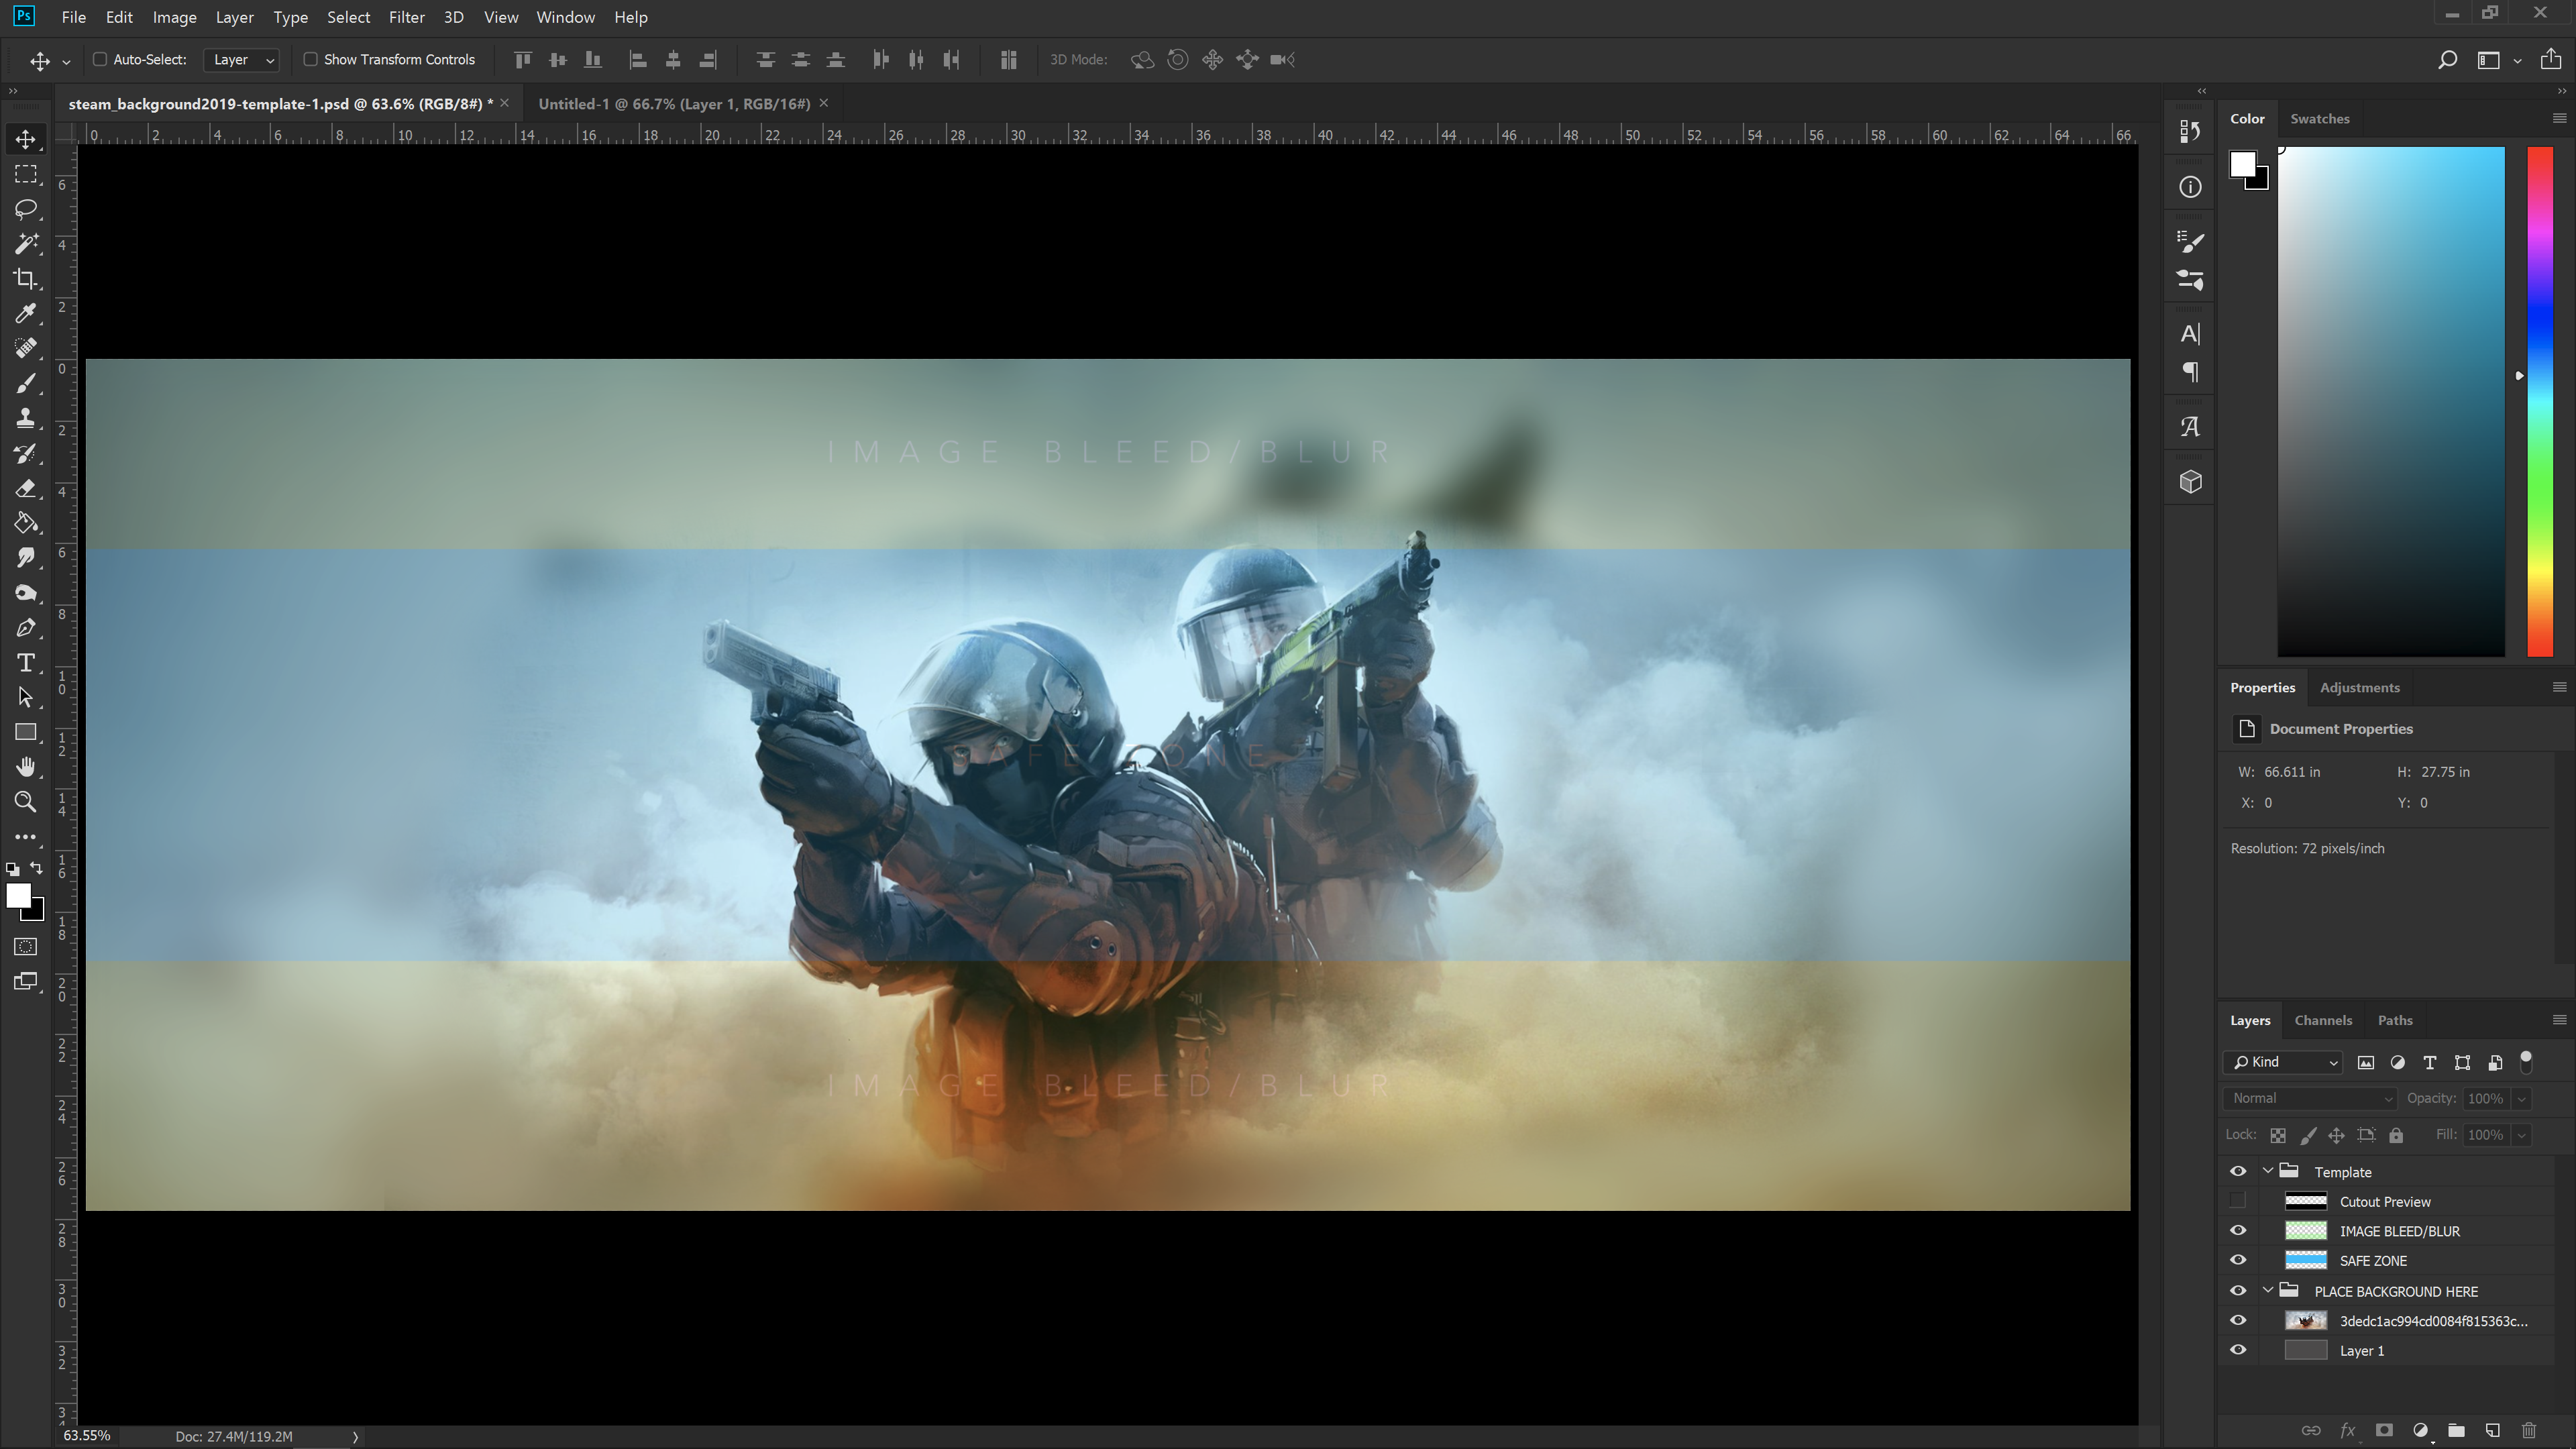
Task: Select the Eyedropper tool
Action: [26, 314]
